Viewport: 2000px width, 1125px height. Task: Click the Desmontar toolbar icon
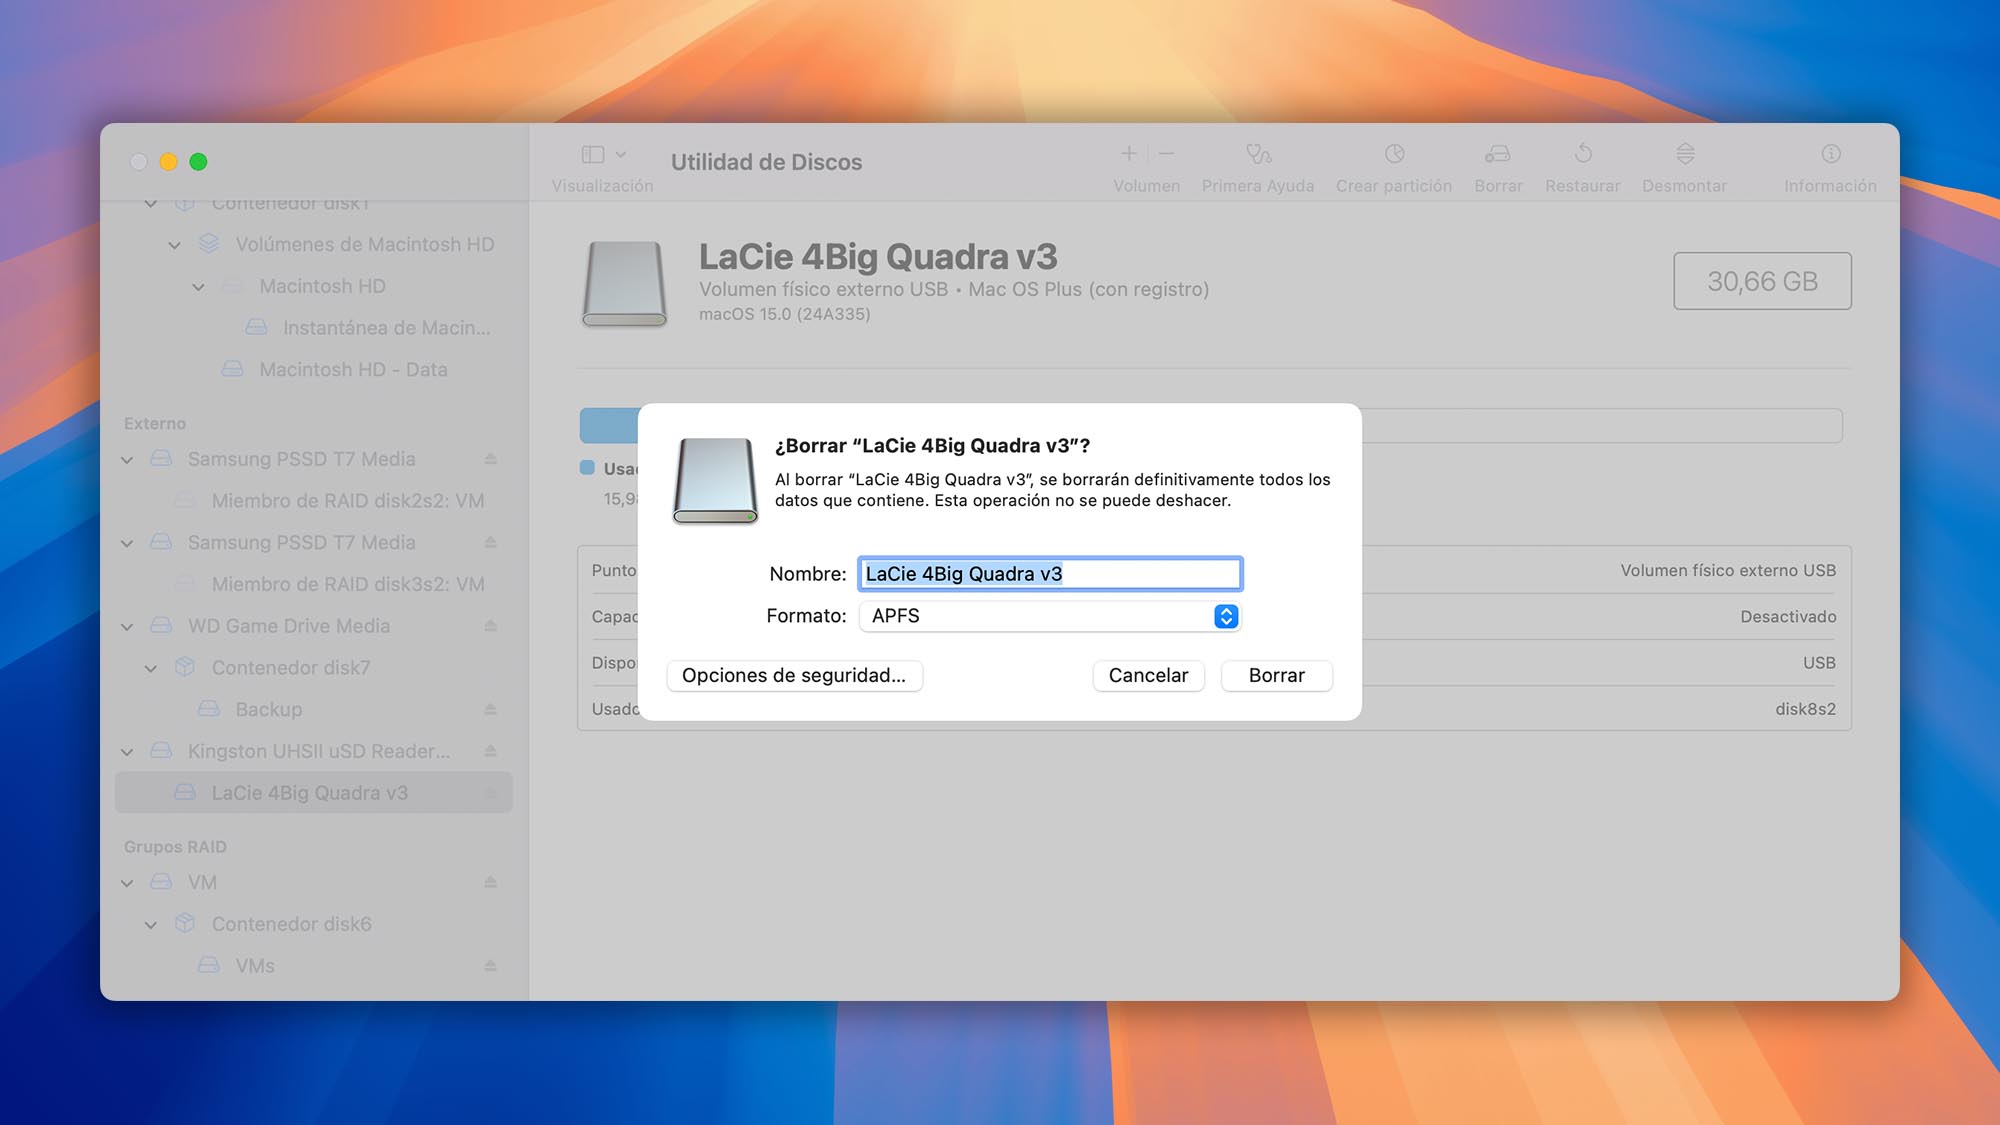tap(1685, 154)
